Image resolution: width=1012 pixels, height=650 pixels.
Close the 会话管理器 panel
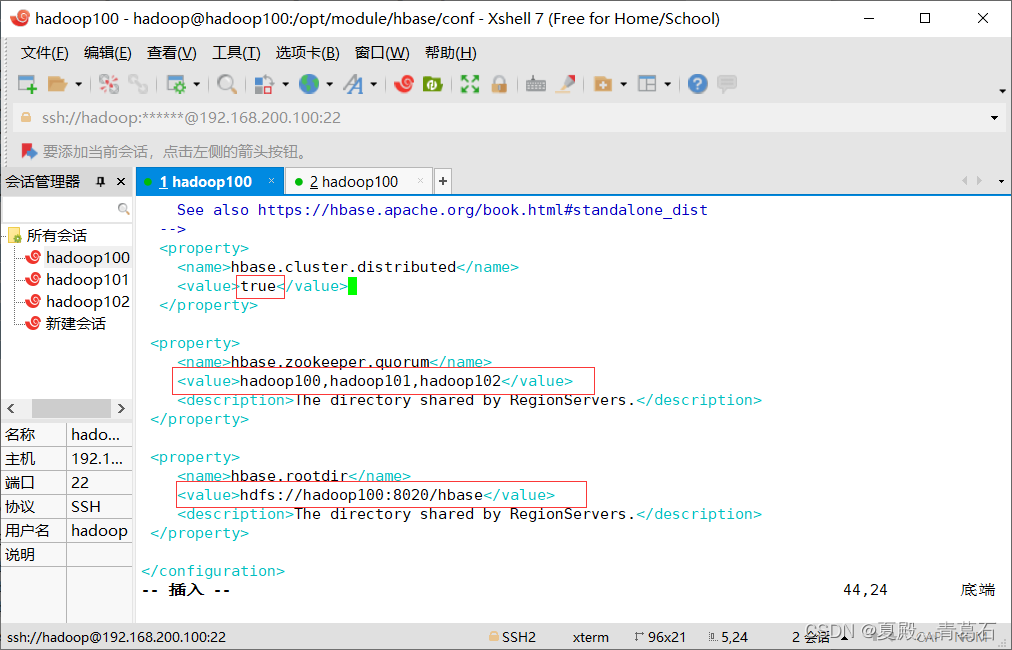121,182
